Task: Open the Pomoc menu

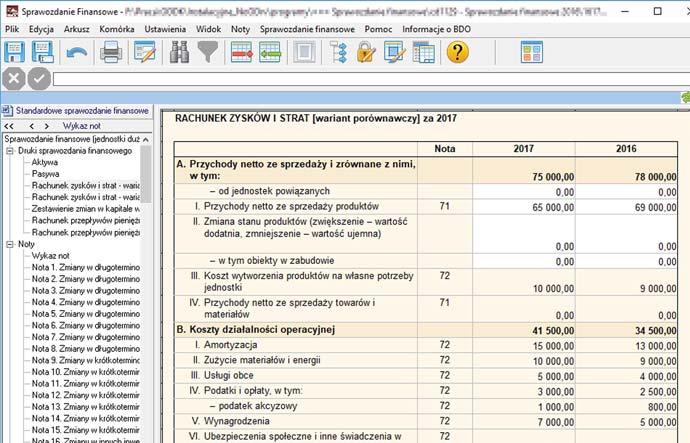Action: pyautogui.click(x=378, y=29)
